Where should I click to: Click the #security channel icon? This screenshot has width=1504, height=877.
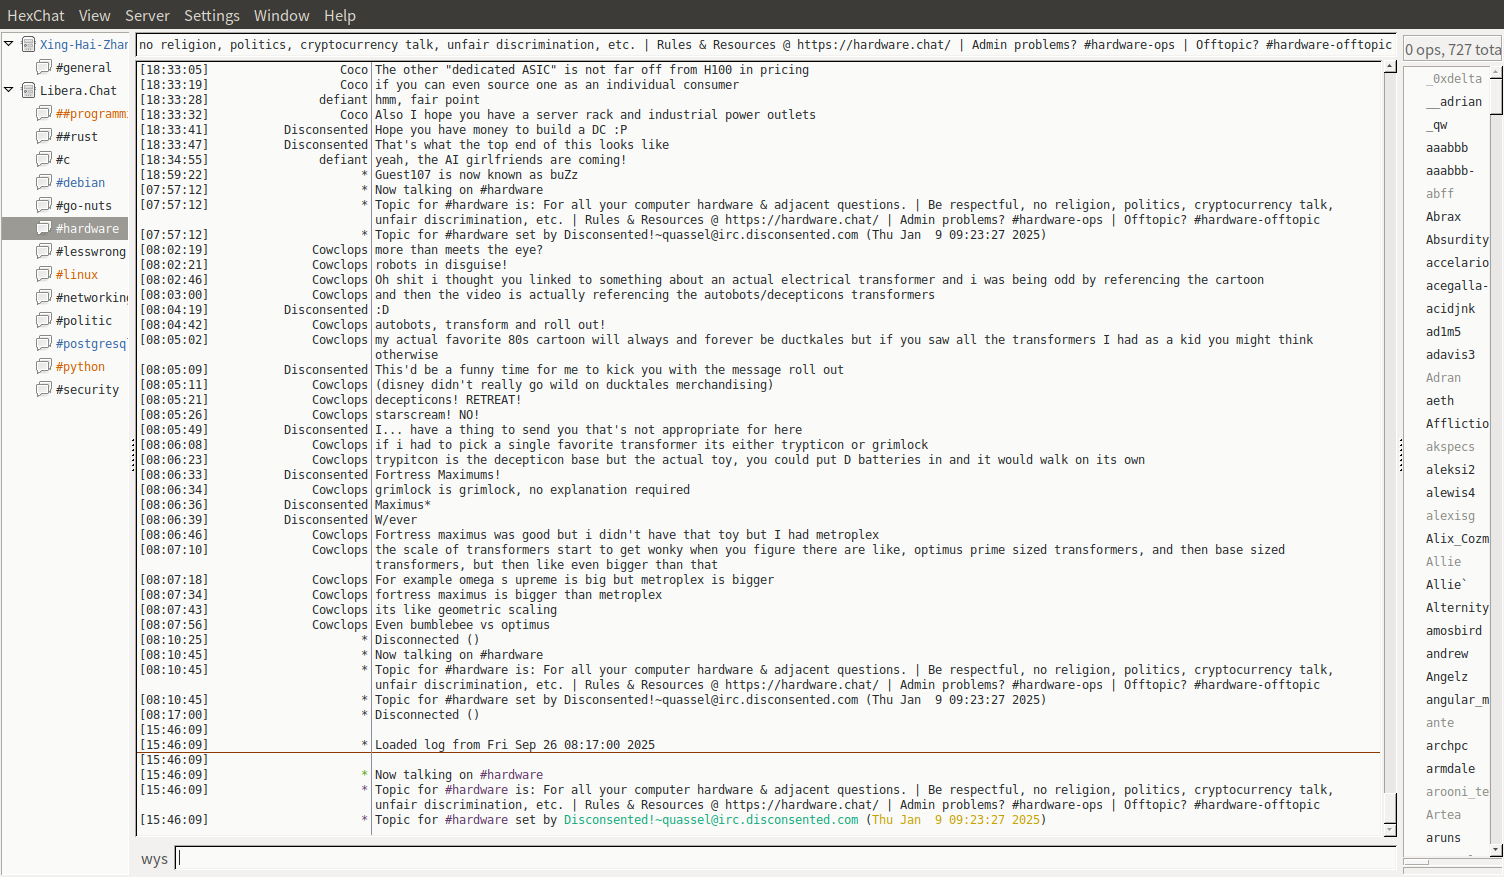[x=44, y=389]
